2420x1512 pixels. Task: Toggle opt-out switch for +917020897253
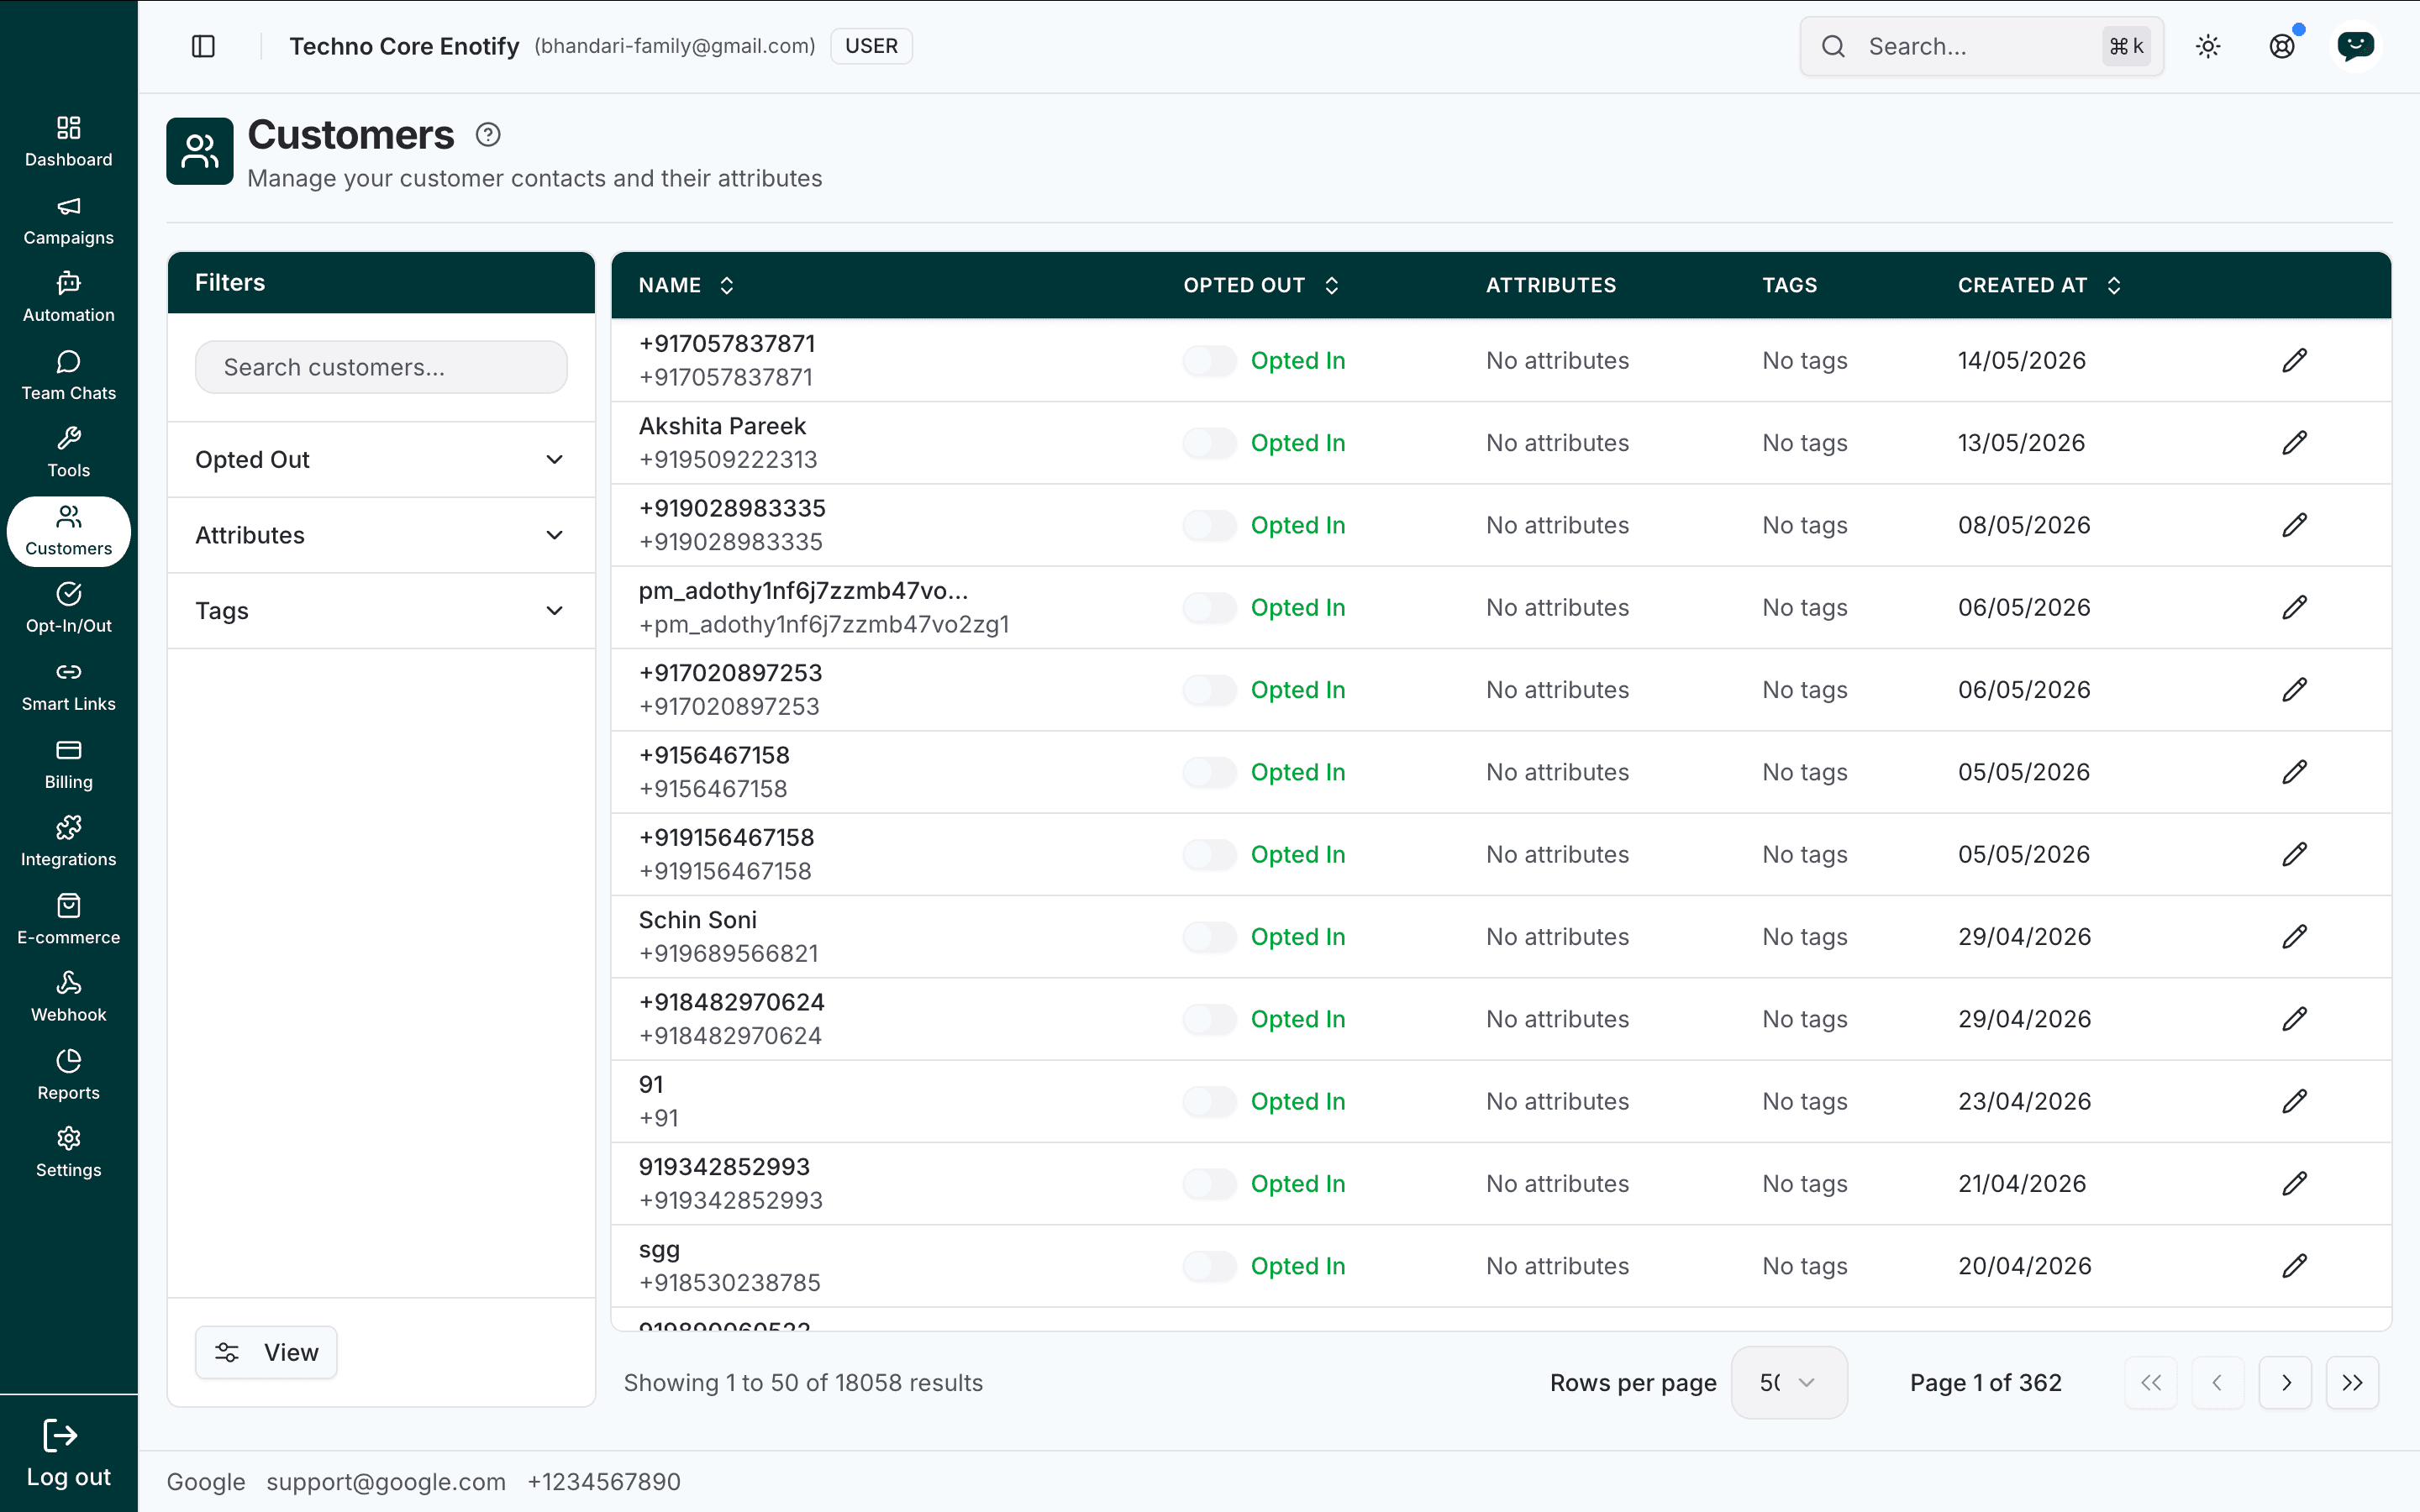1210,689
